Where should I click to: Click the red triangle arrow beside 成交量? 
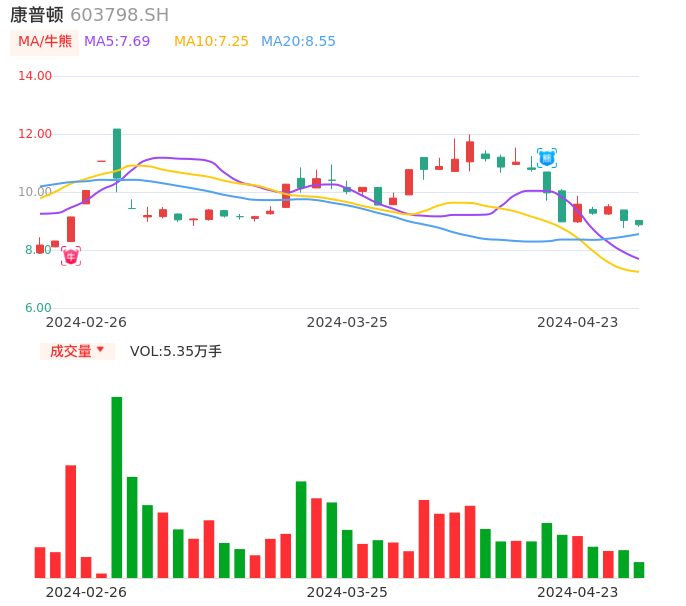pos(100,350)
